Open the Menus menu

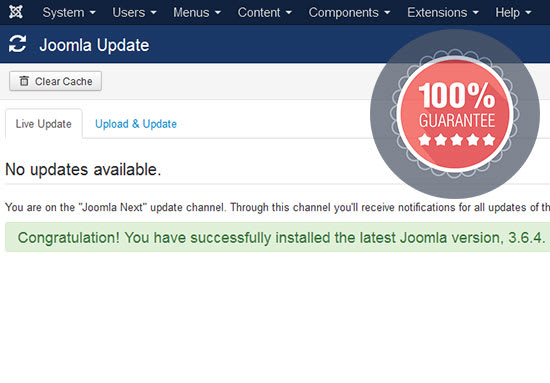[x=197, y=13]
